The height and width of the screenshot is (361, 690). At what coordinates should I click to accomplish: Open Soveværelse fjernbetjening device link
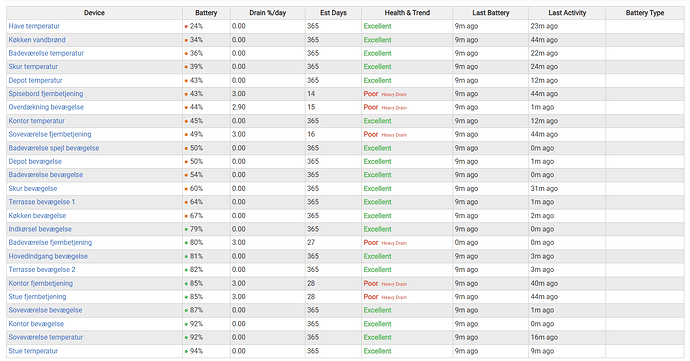pyautogui.click(x=50, y=134)
